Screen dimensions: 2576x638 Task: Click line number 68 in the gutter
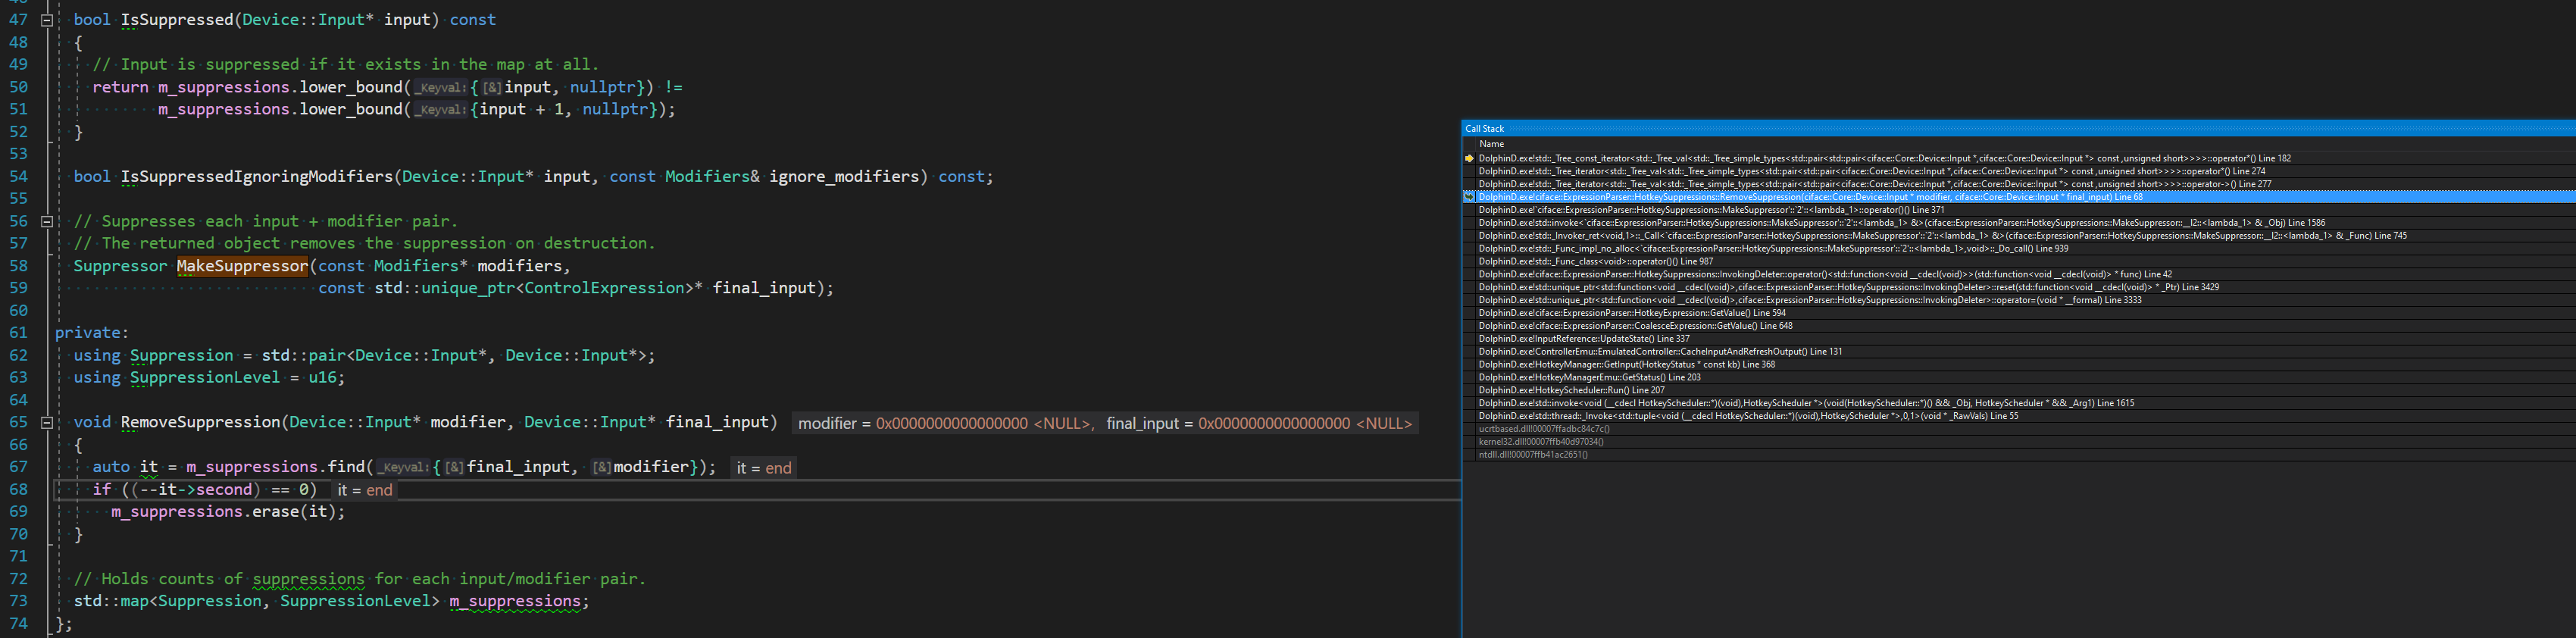point(18,490)
